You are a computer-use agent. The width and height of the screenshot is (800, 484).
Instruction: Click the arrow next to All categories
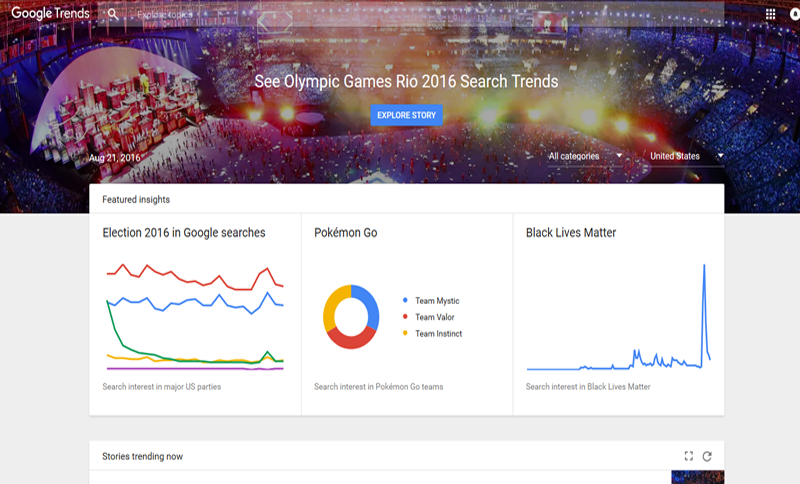(x=619, y=156)
